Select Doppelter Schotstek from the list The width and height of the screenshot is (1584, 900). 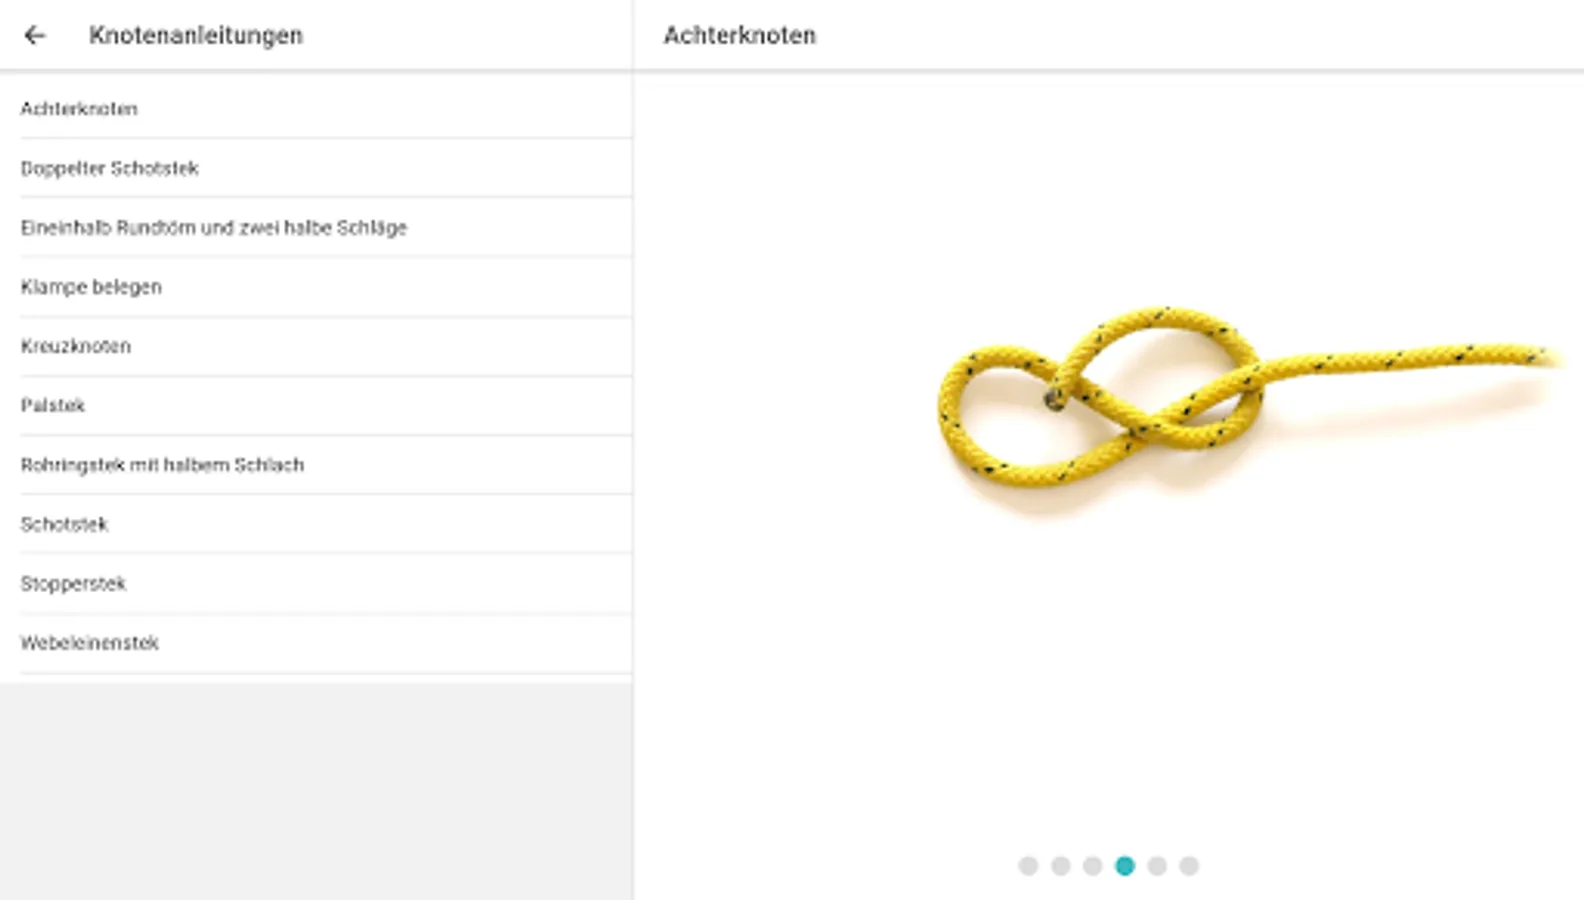coord(316,168)
